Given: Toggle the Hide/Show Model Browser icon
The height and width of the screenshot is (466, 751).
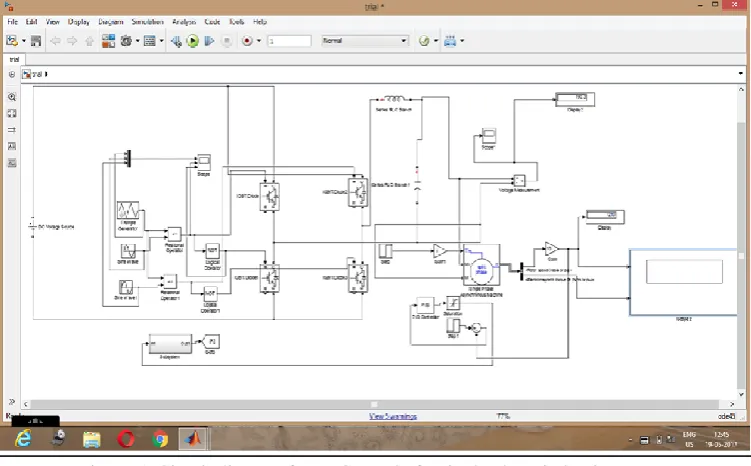Looking at the screenshot, I should pos(12,74).
